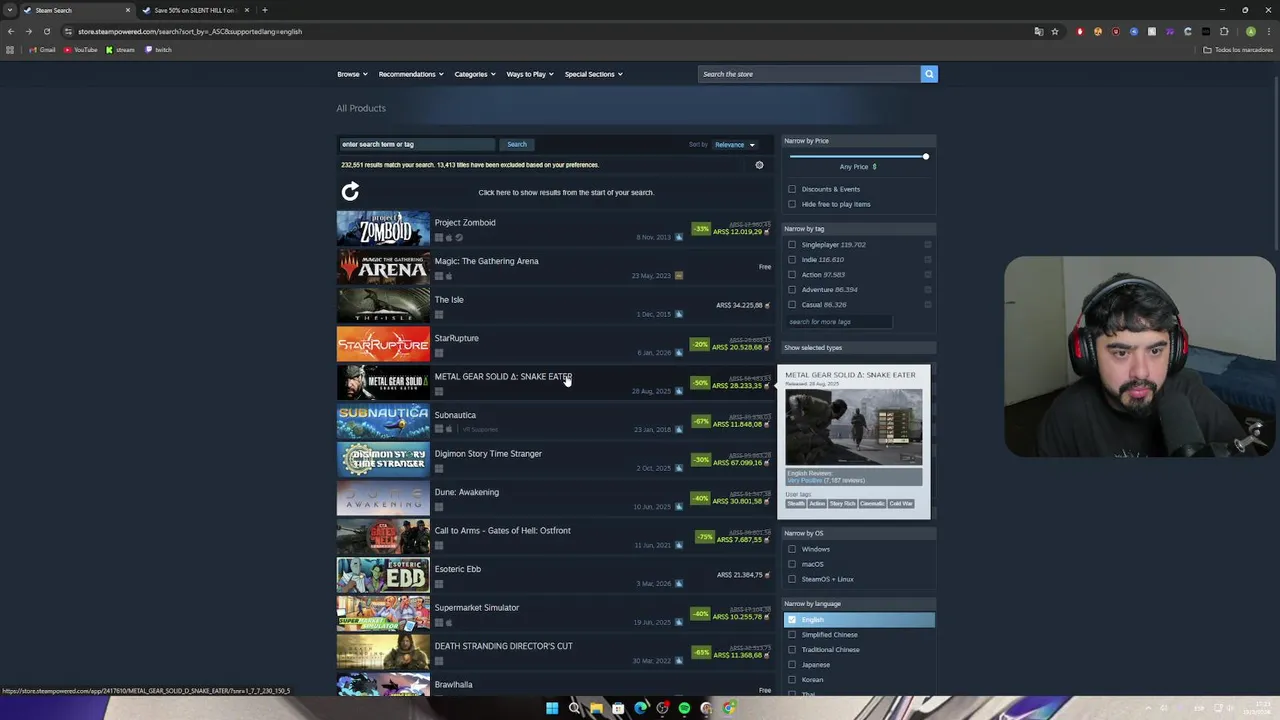Click the translate page icon in address bar
Screen dimensions: 1280x720
(x=1038, y=31)
